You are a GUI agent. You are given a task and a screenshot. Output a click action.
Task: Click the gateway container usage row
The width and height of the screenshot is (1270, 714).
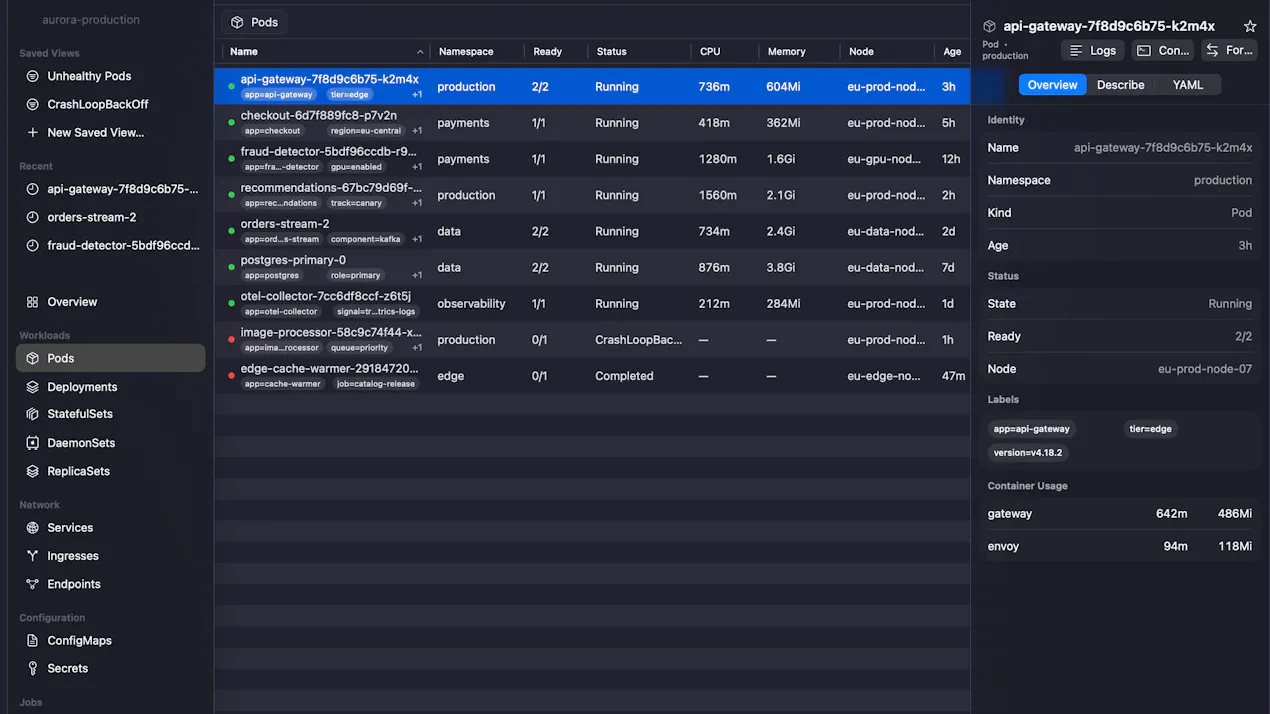pyautogui.click(x=1119, y=514)
